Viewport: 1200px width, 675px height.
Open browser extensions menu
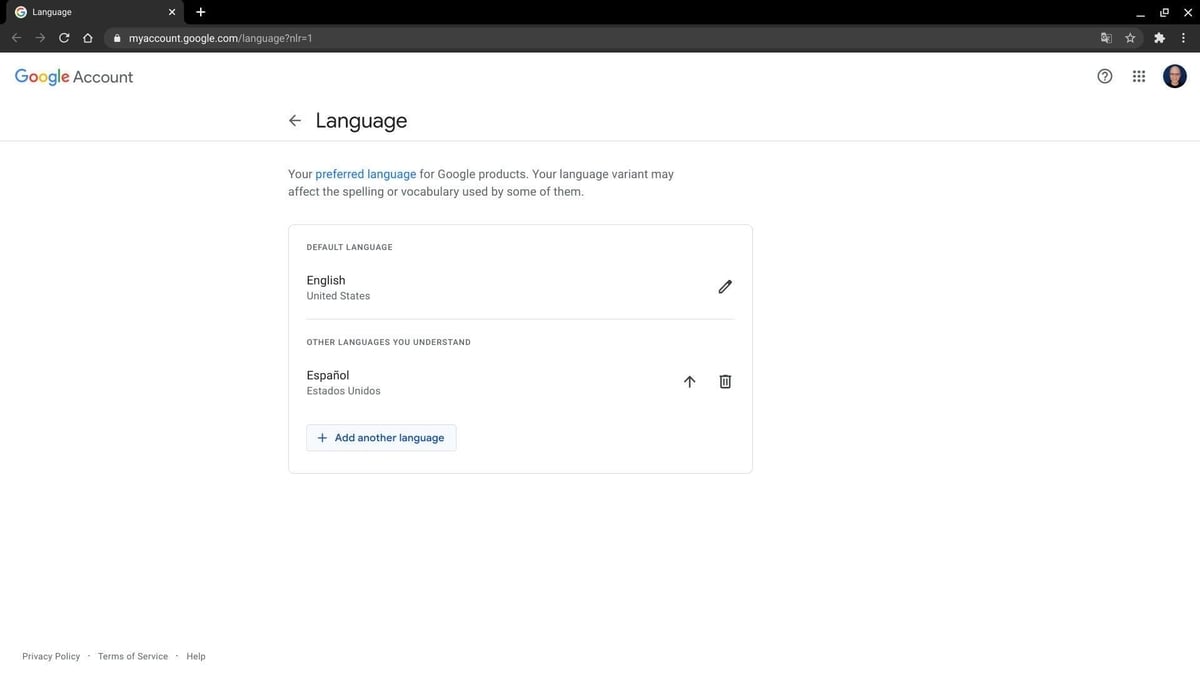pyautogui.click(x=1158, y=37)
